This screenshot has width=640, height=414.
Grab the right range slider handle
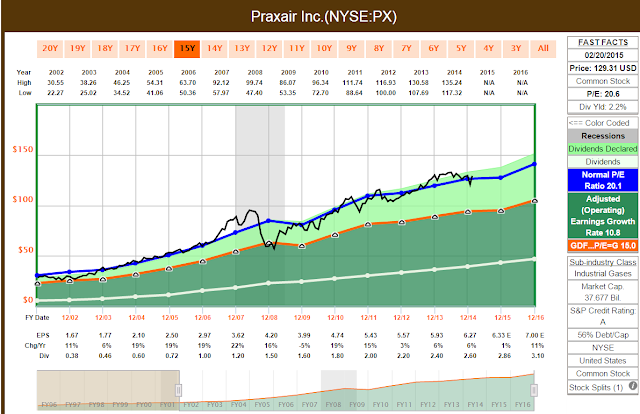pyautogui.click(x=533, y=390)
